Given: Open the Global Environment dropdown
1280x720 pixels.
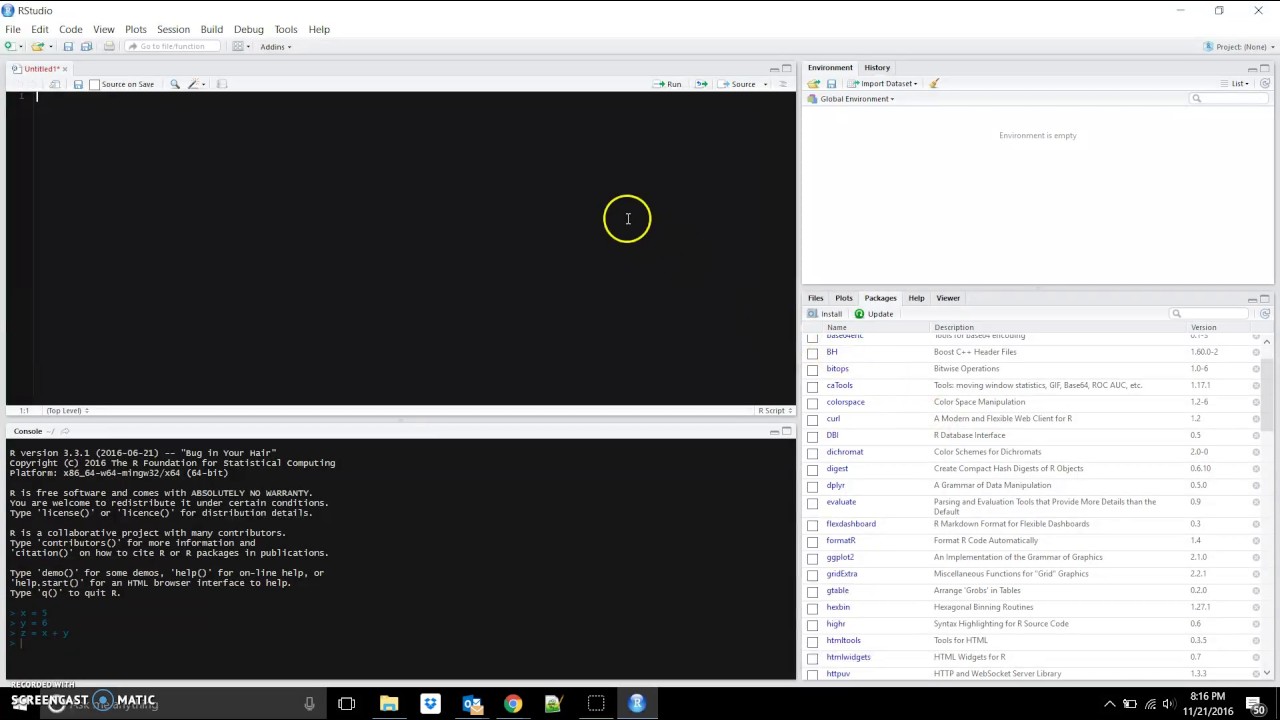Looking at the screenshot, I should pyautogui.click(x=851, y=99).
